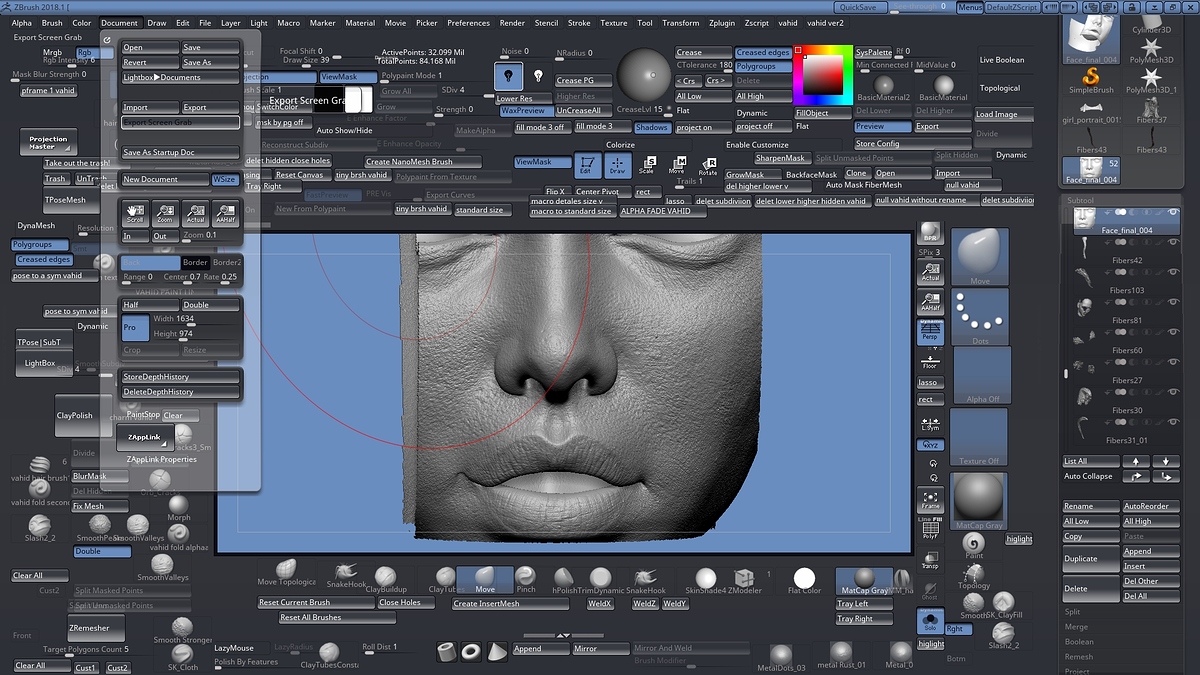
Task: Toggle Solo mode icon
Action: point(930,621)
